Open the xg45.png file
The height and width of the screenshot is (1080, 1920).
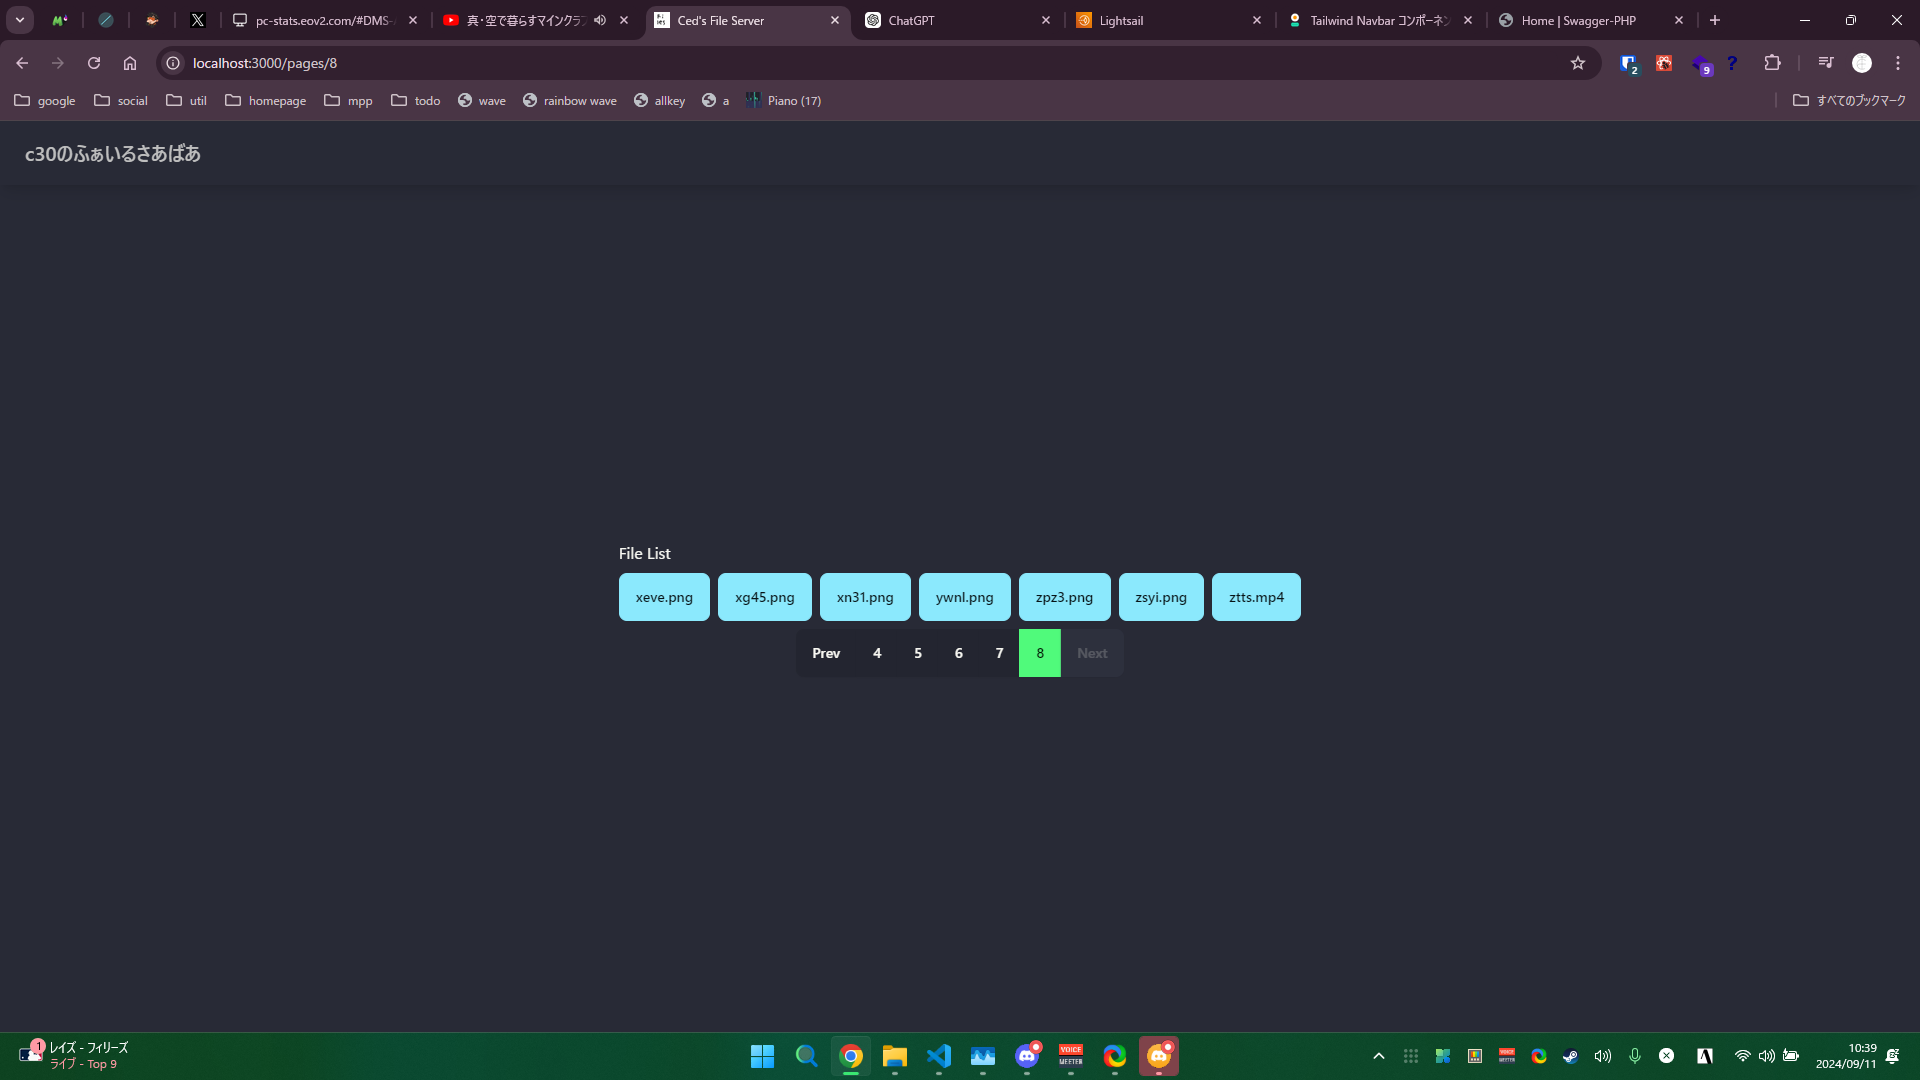(765, 597)
